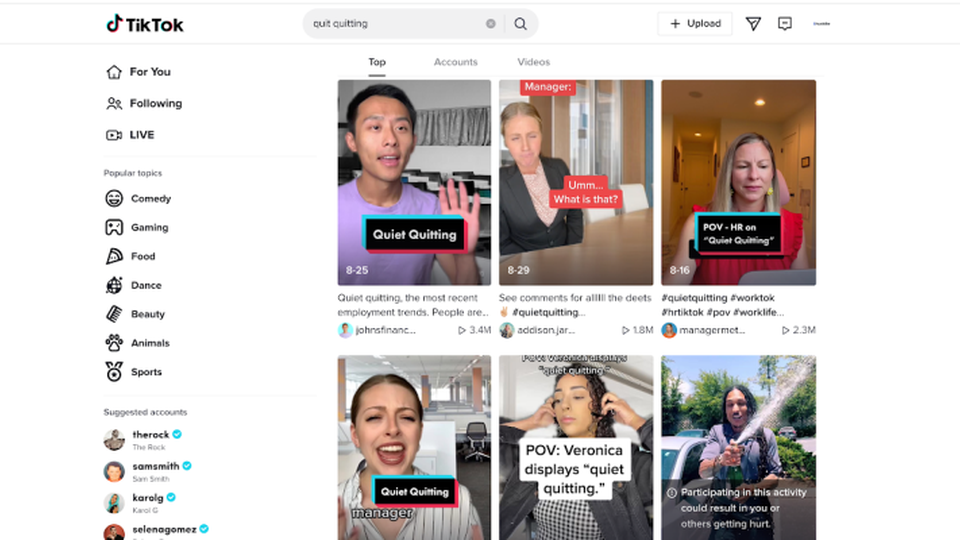Click the '#quietquitting #worktok' caption
Screen dimensions: 960x540
[722, 305]
